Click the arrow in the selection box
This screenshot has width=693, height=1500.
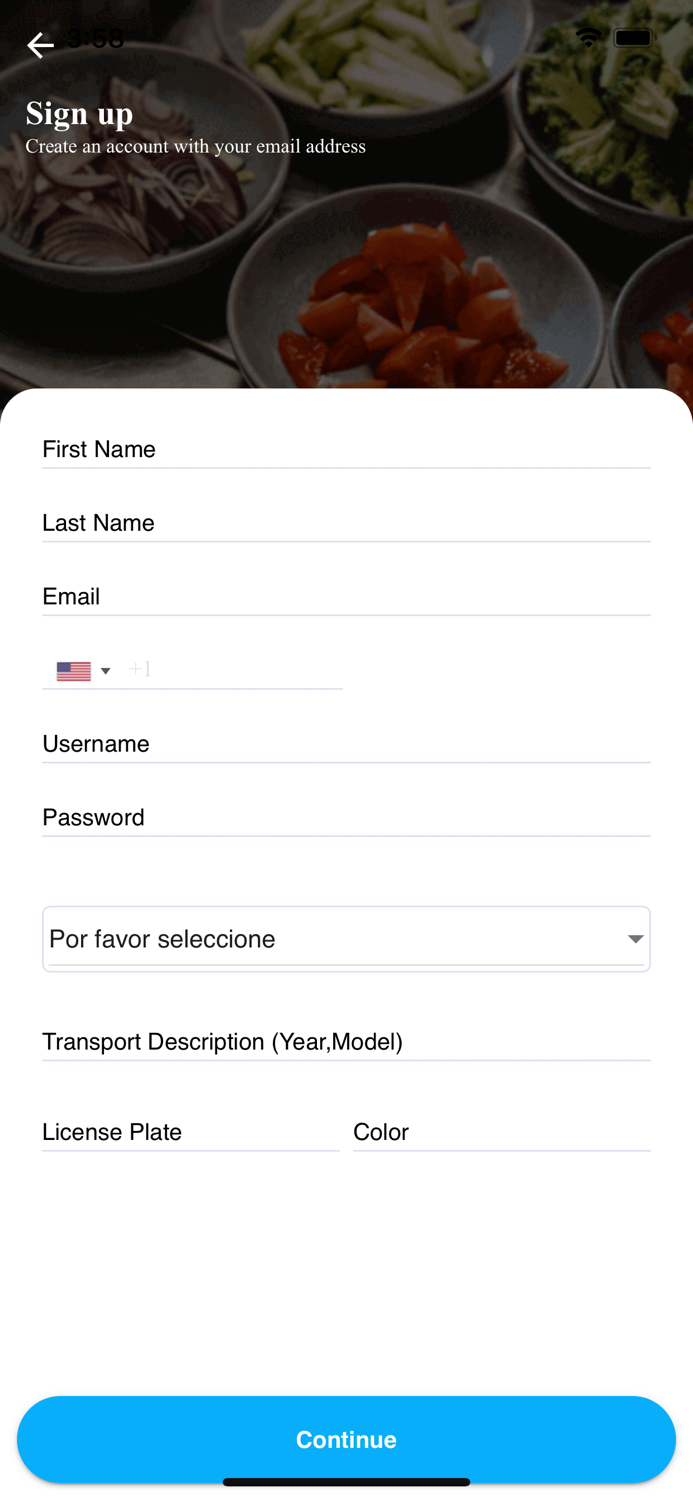pyautogui.click(x=635, y=939)
